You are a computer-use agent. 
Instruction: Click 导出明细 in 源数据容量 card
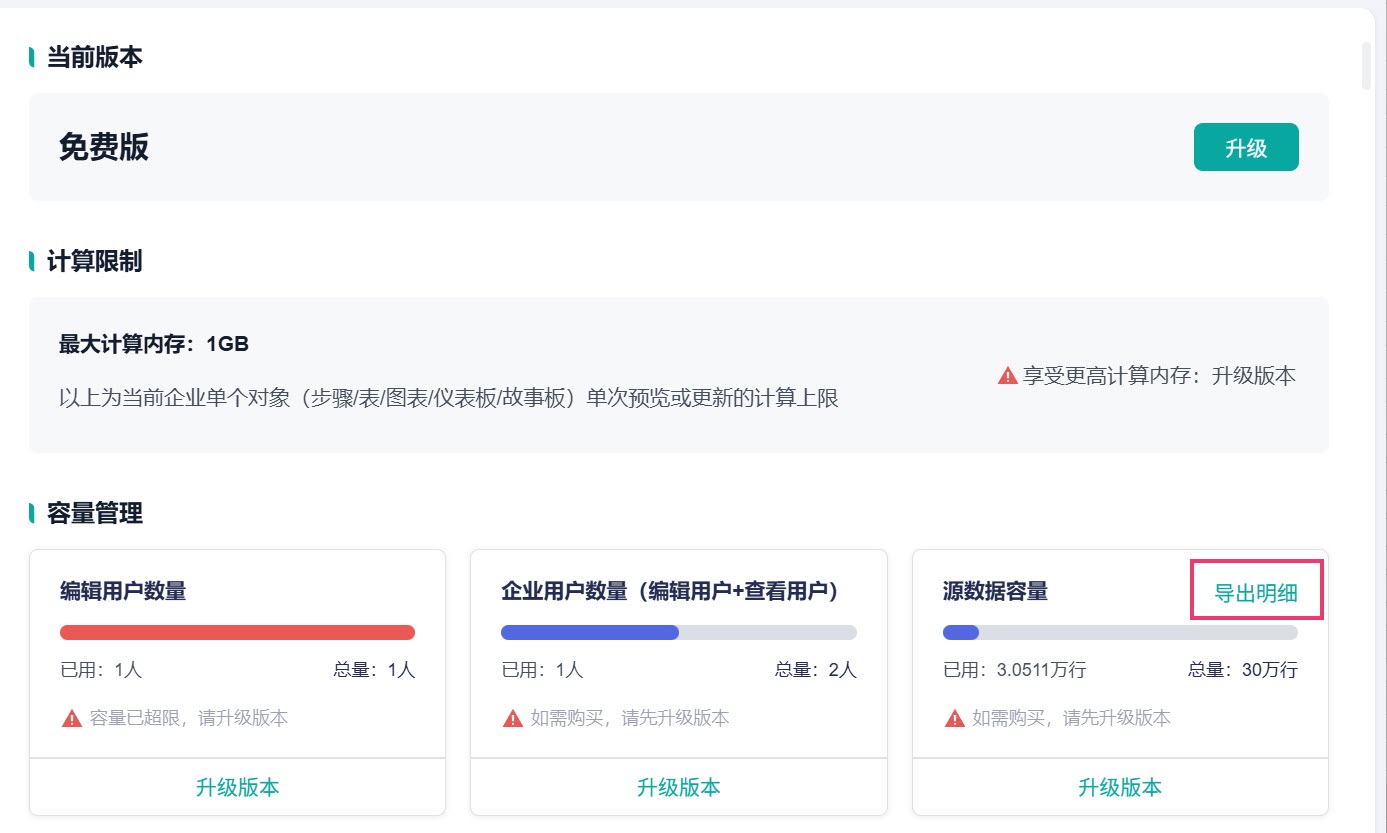[x=1256, y=592]
